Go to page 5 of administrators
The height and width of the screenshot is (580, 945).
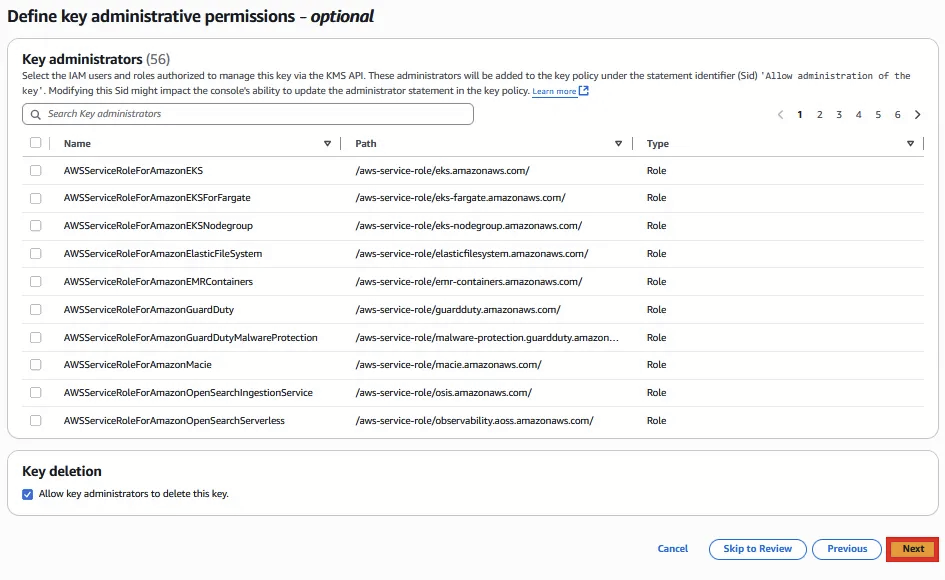878,115
